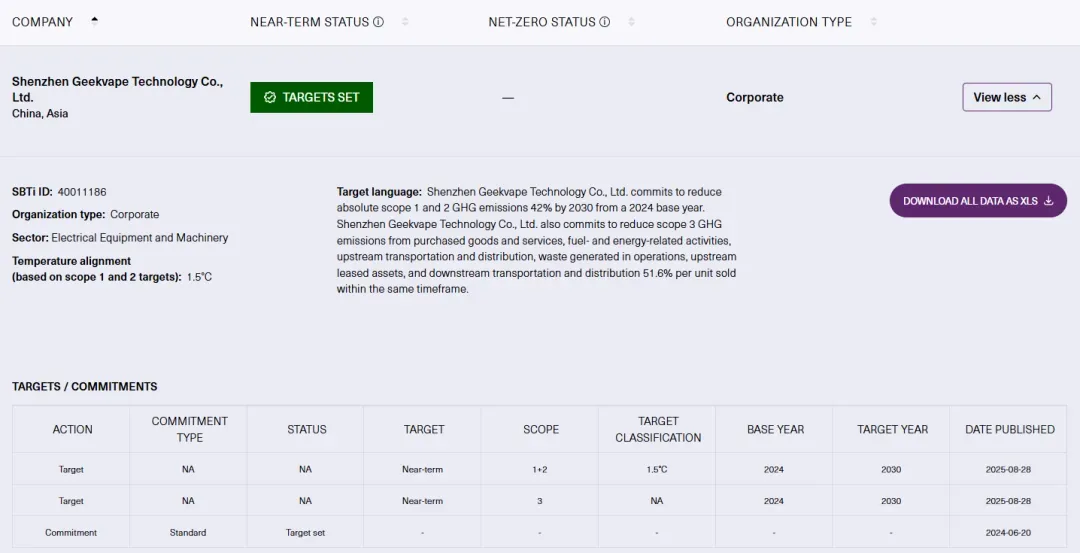Click the Target set status in Commitment row
This screenshot has height=553, width=1080.
point(305,533)
